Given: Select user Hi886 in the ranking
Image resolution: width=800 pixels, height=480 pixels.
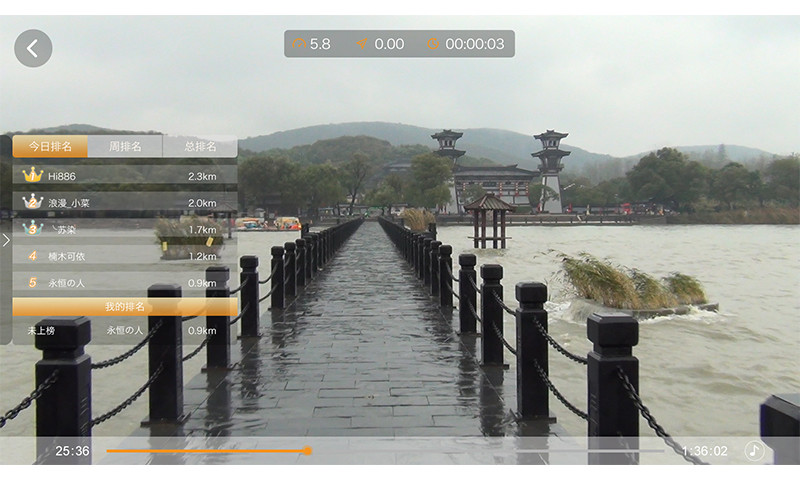Looking at the screenshot, I should (62, 176).
